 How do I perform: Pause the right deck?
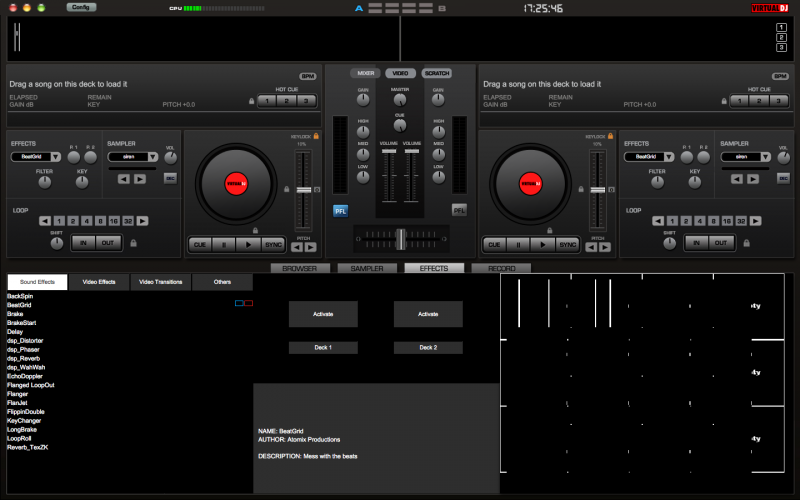coord(519,244)
